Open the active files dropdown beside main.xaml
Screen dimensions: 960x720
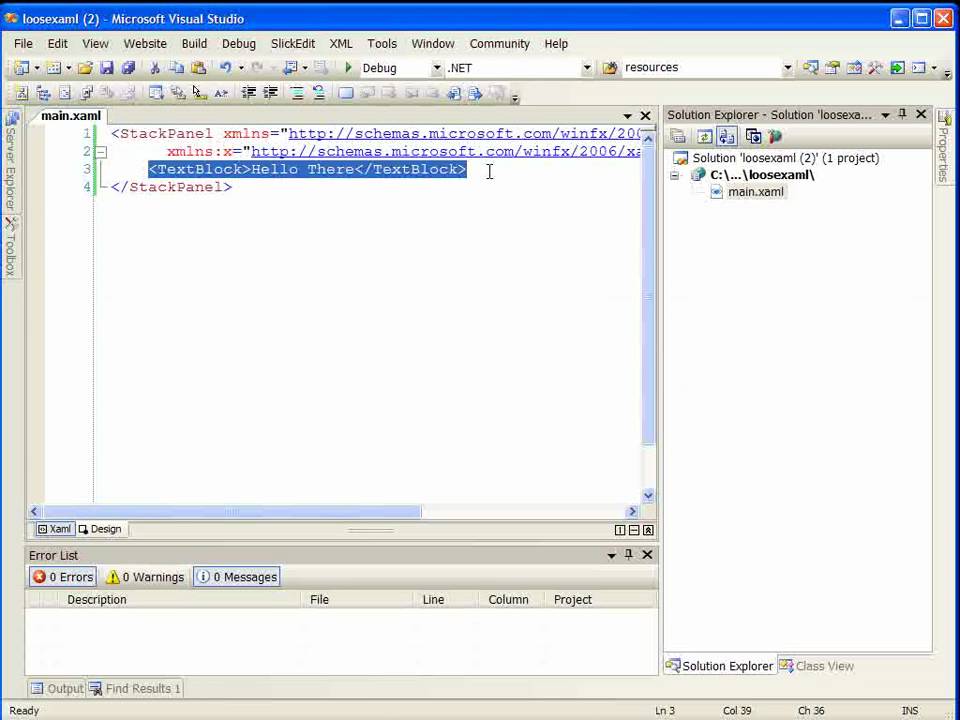click(x=627, y=116)
